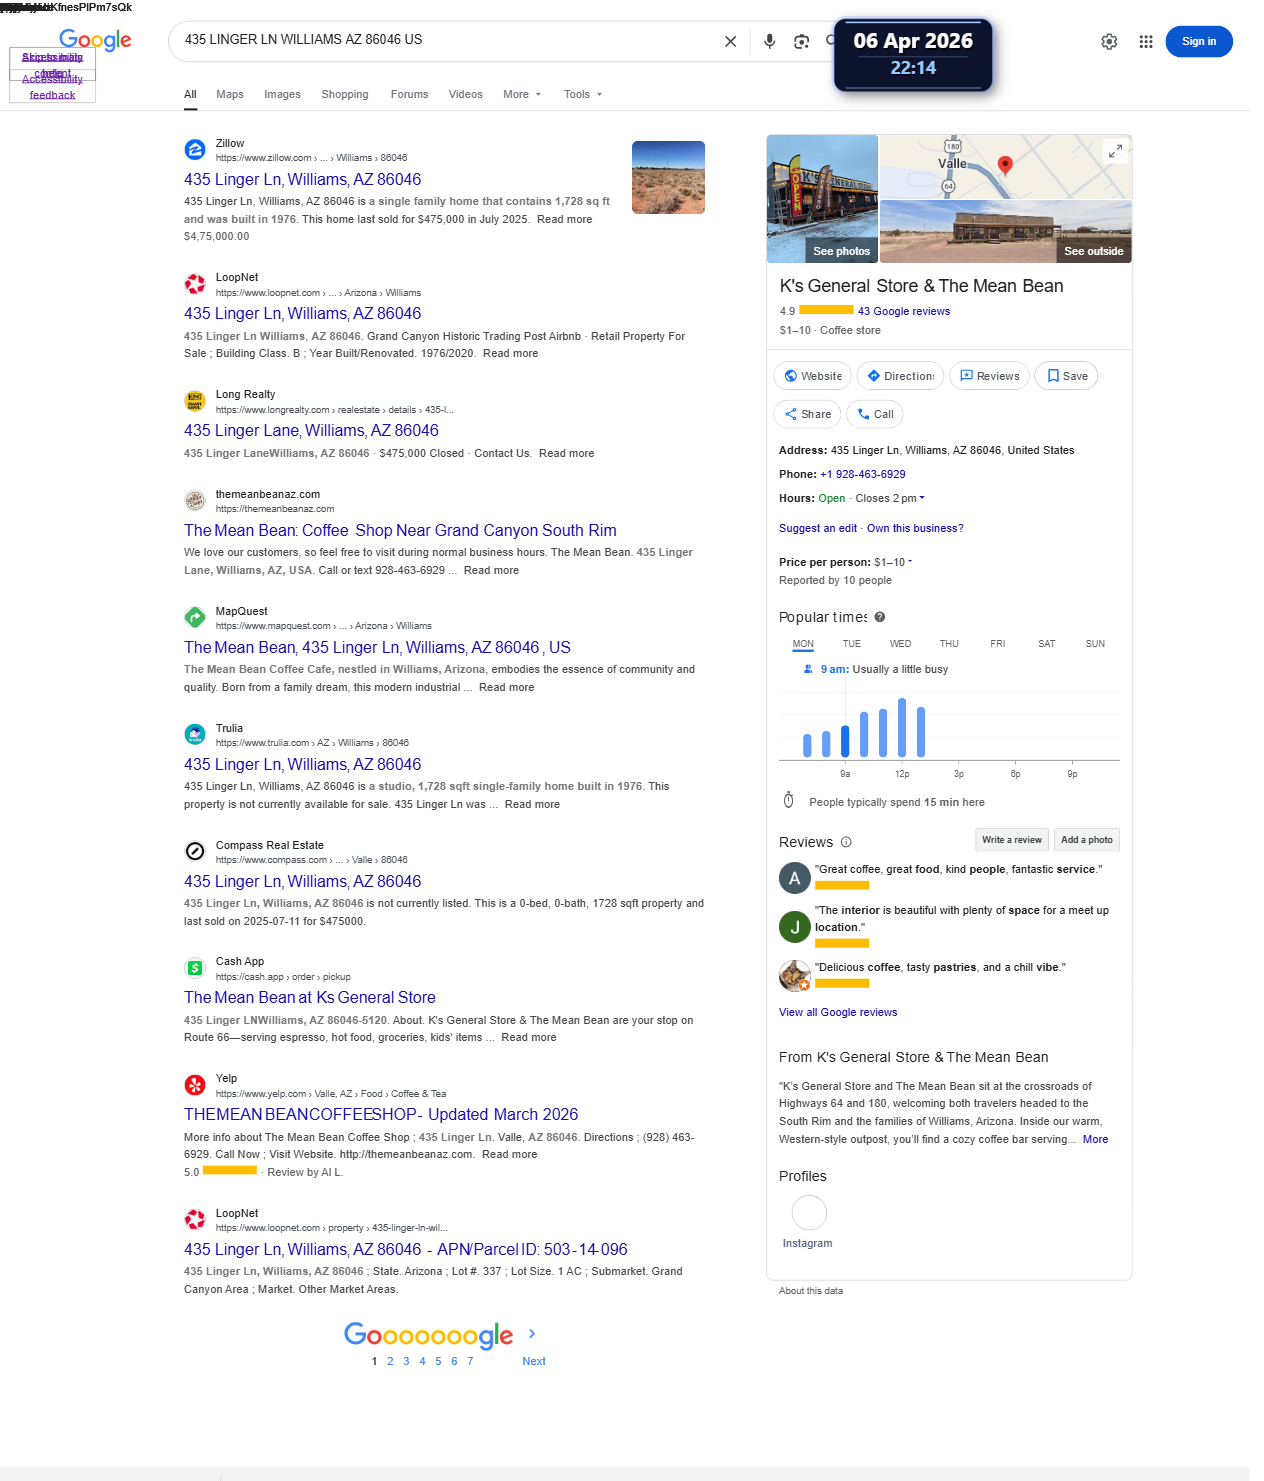
Task: Open settings gear icon
Action: tap(1109, 41)
